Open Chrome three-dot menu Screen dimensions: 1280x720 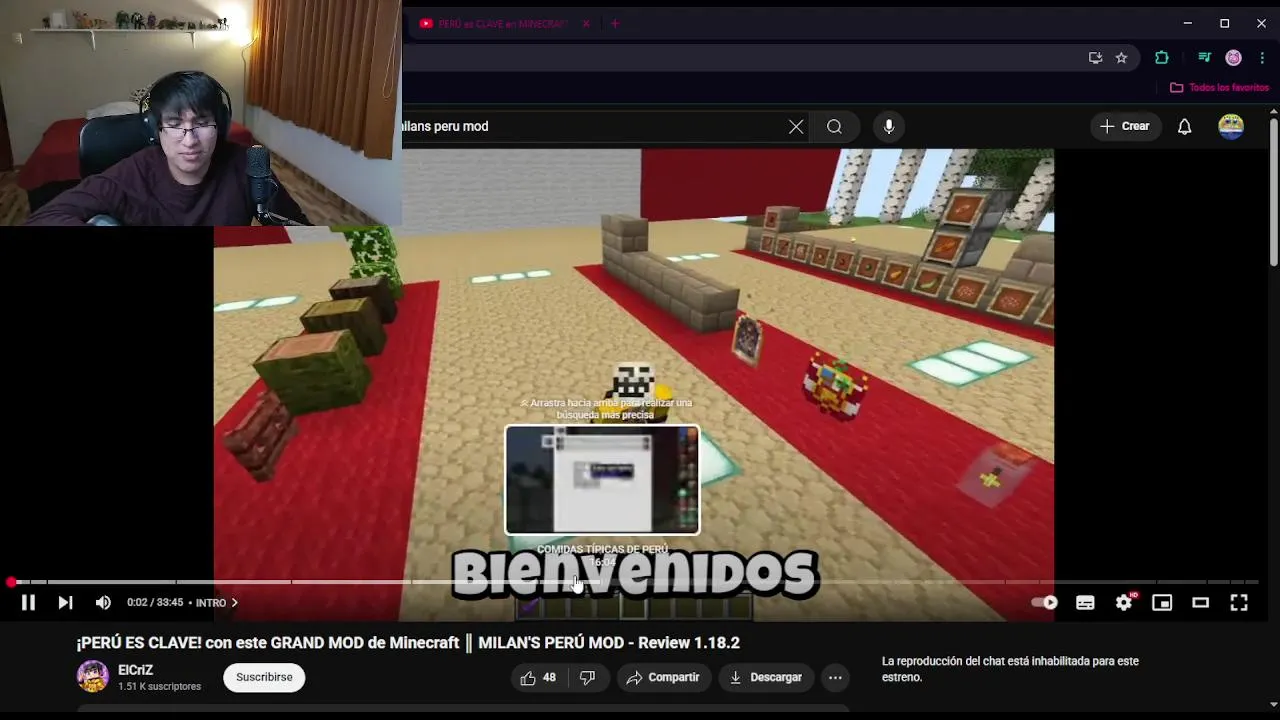tap(1262, 58)
